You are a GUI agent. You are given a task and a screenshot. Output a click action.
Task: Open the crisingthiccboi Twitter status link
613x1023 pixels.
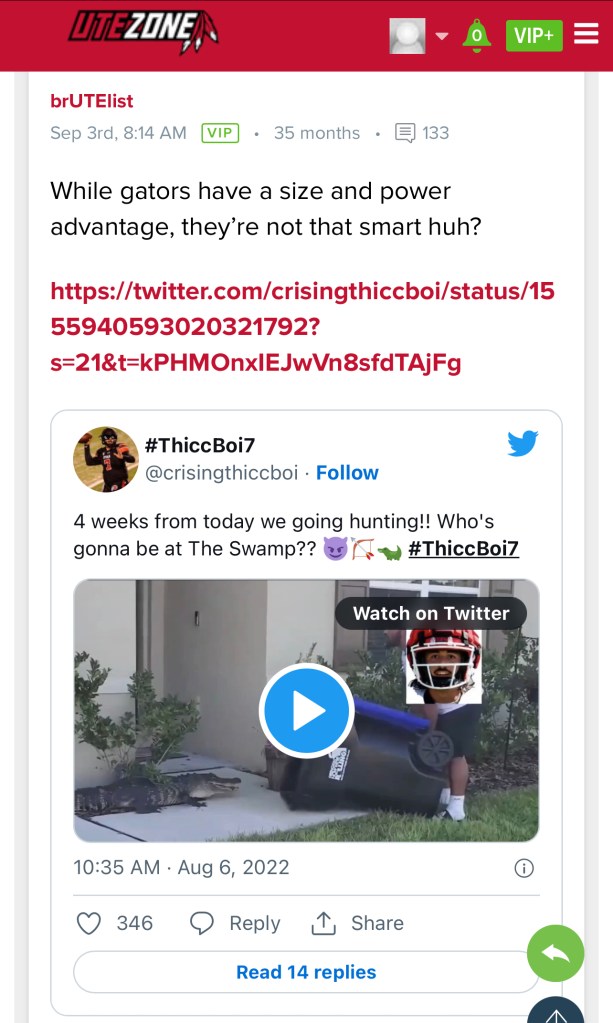point(302,327)
